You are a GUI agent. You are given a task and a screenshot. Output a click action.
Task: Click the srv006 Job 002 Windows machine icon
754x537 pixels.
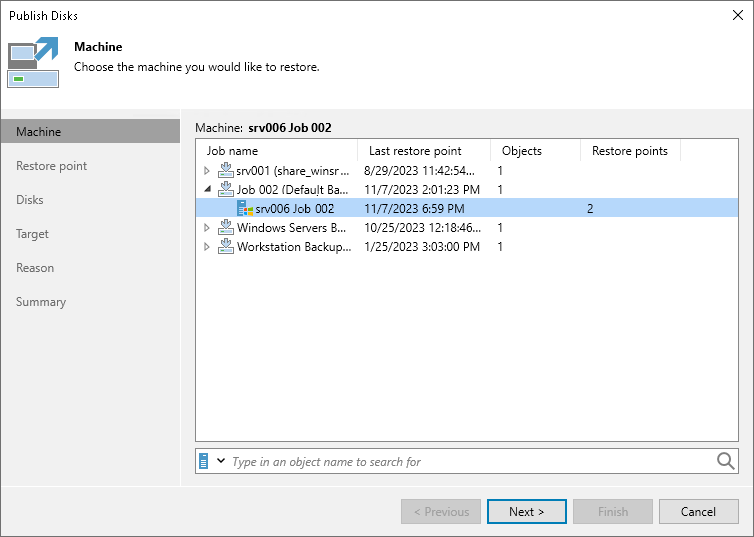[245, 208]
